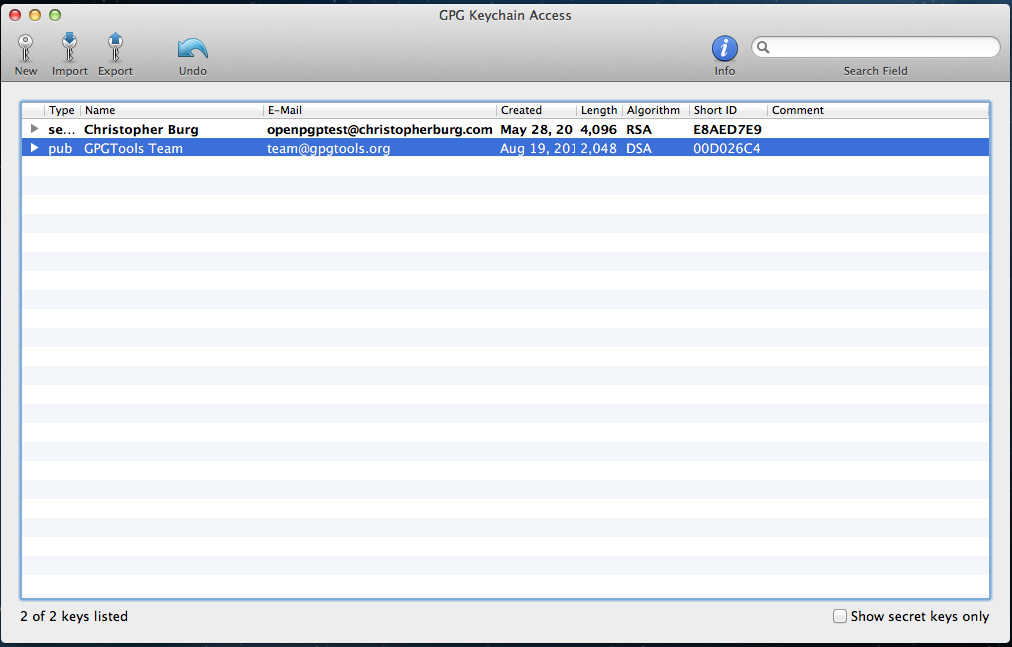The width and height of the screenshot is (1012, 647).
Task: Focus the Search Field box
Action: 876,47
